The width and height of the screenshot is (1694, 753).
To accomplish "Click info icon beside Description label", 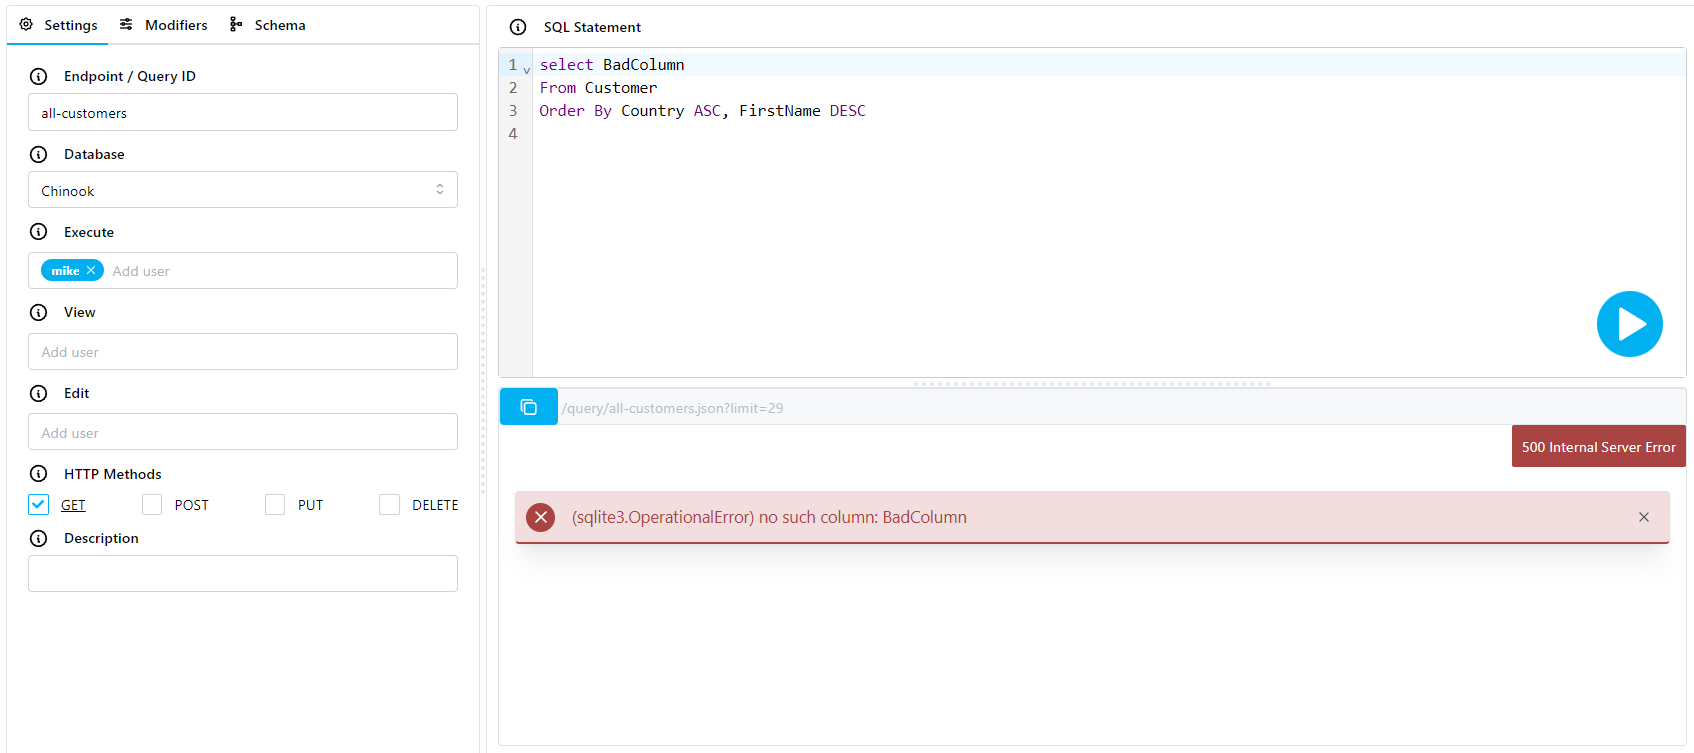I will pyautogui.click(x=39, y=538).
